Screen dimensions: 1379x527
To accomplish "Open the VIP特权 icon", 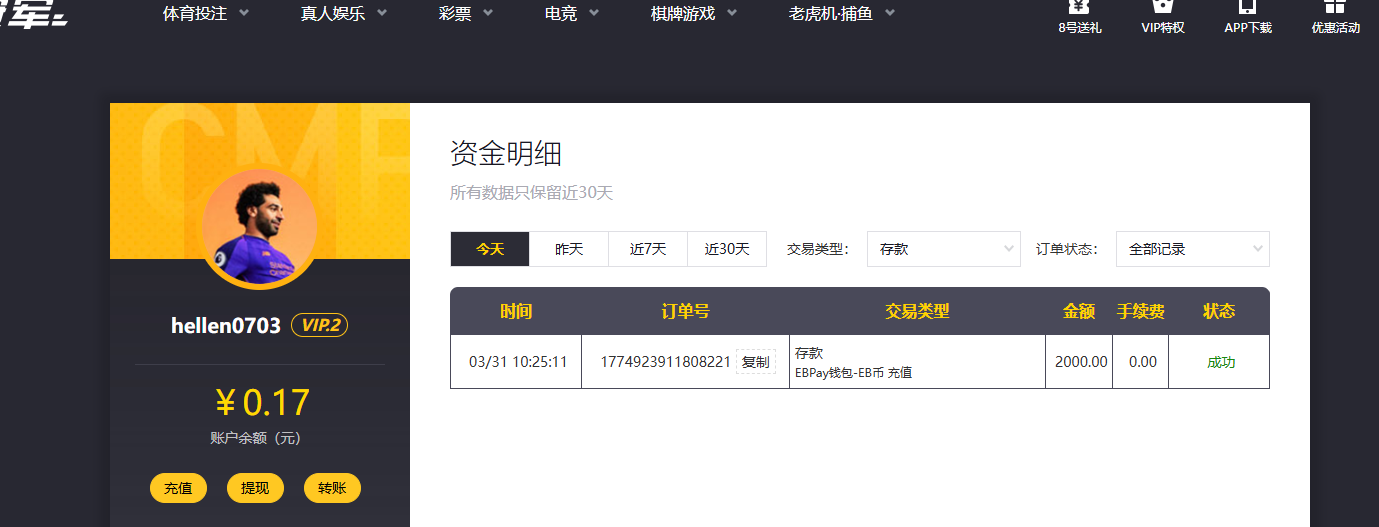I will pos(1162,6).
